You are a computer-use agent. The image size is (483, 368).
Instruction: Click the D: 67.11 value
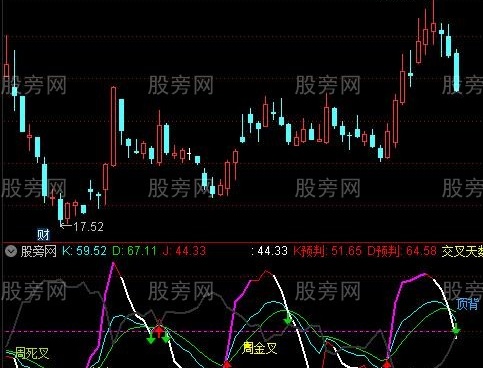pyautogui.click(x=134, y=251)
